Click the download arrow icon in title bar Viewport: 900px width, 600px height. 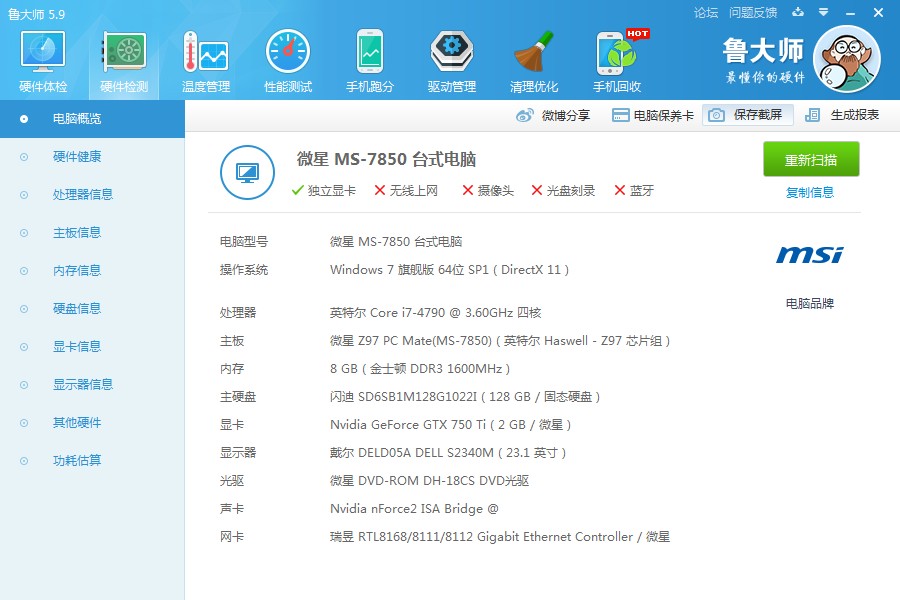798,12
